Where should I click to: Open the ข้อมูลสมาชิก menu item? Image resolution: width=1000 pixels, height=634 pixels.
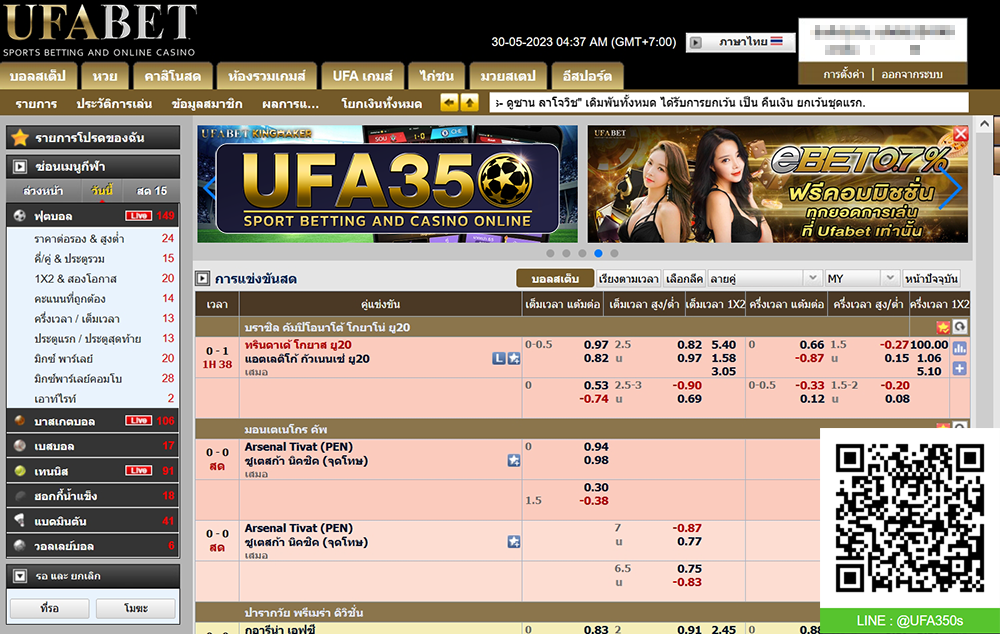click(x=207, y=103)
